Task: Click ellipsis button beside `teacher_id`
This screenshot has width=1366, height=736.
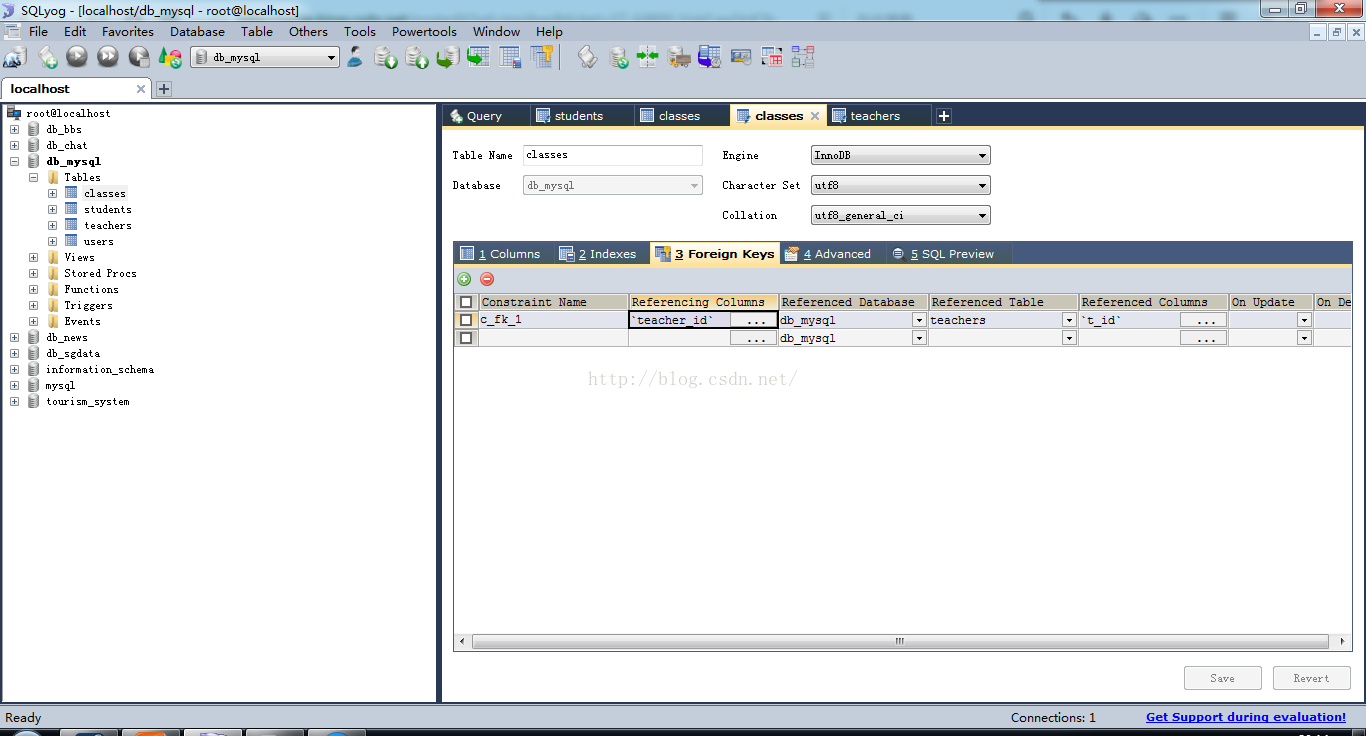Action: click(753, 320)
